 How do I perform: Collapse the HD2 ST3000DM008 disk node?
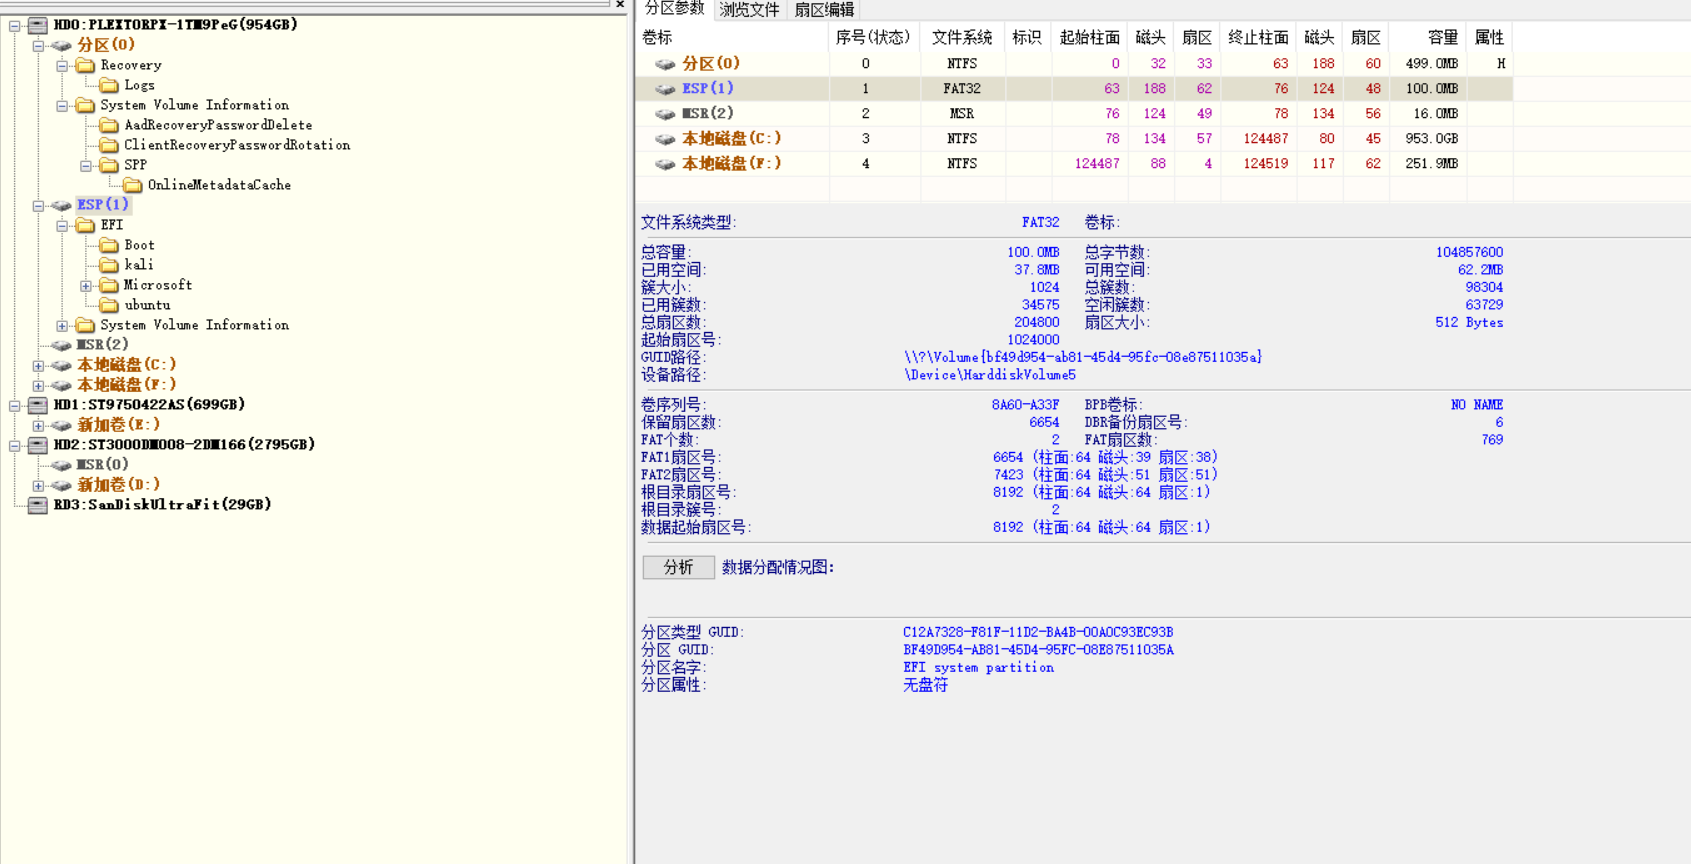(14, 445)
